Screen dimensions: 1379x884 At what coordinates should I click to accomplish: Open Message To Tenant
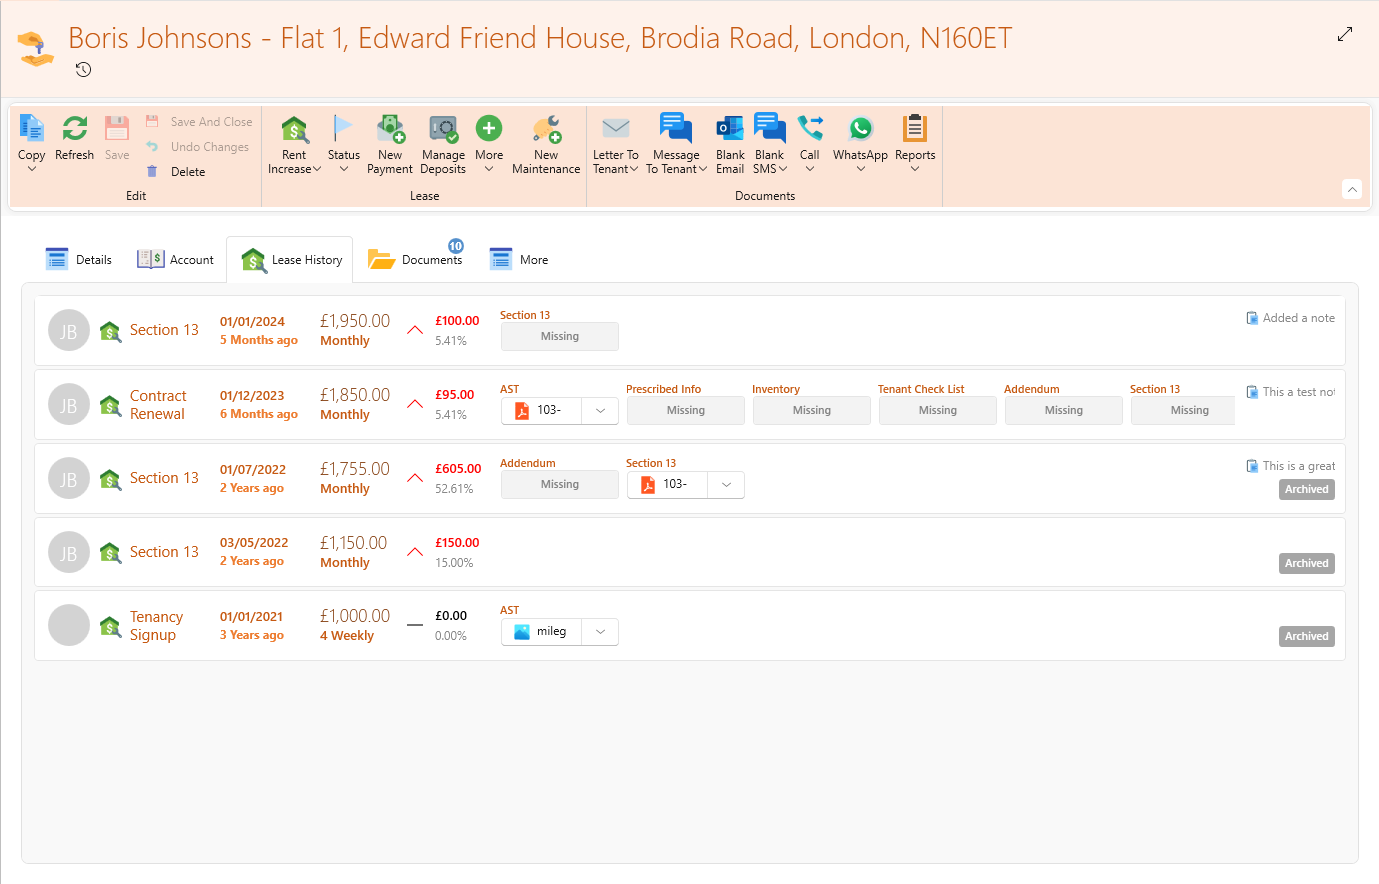[676, 144]
